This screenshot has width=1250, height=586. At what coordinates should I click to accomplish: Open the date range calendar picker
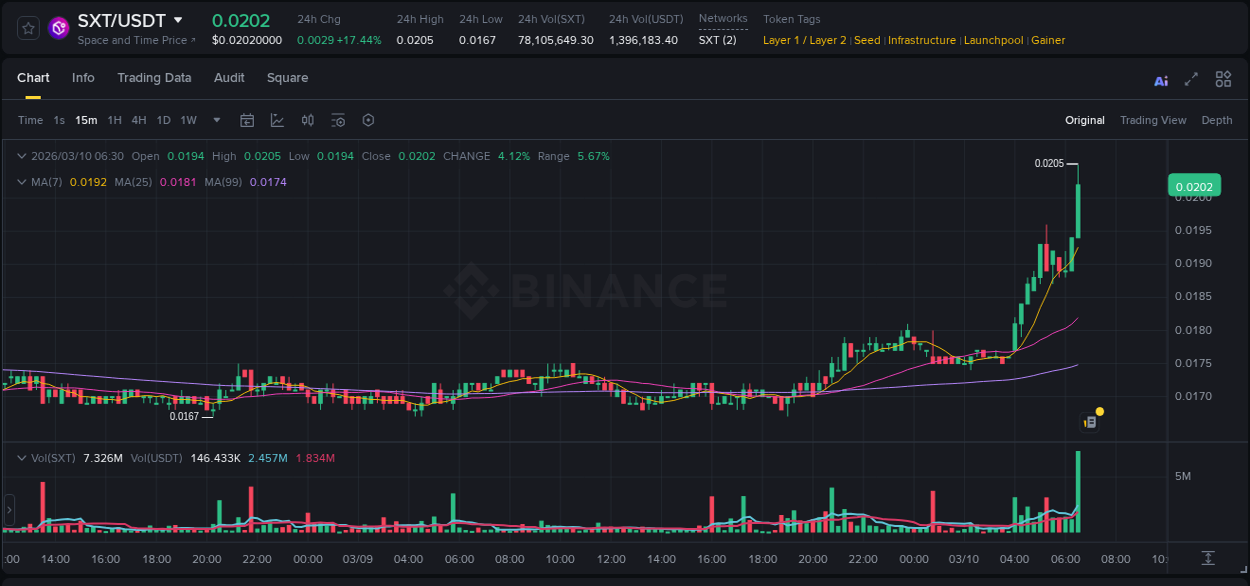[x=247, y=119]
